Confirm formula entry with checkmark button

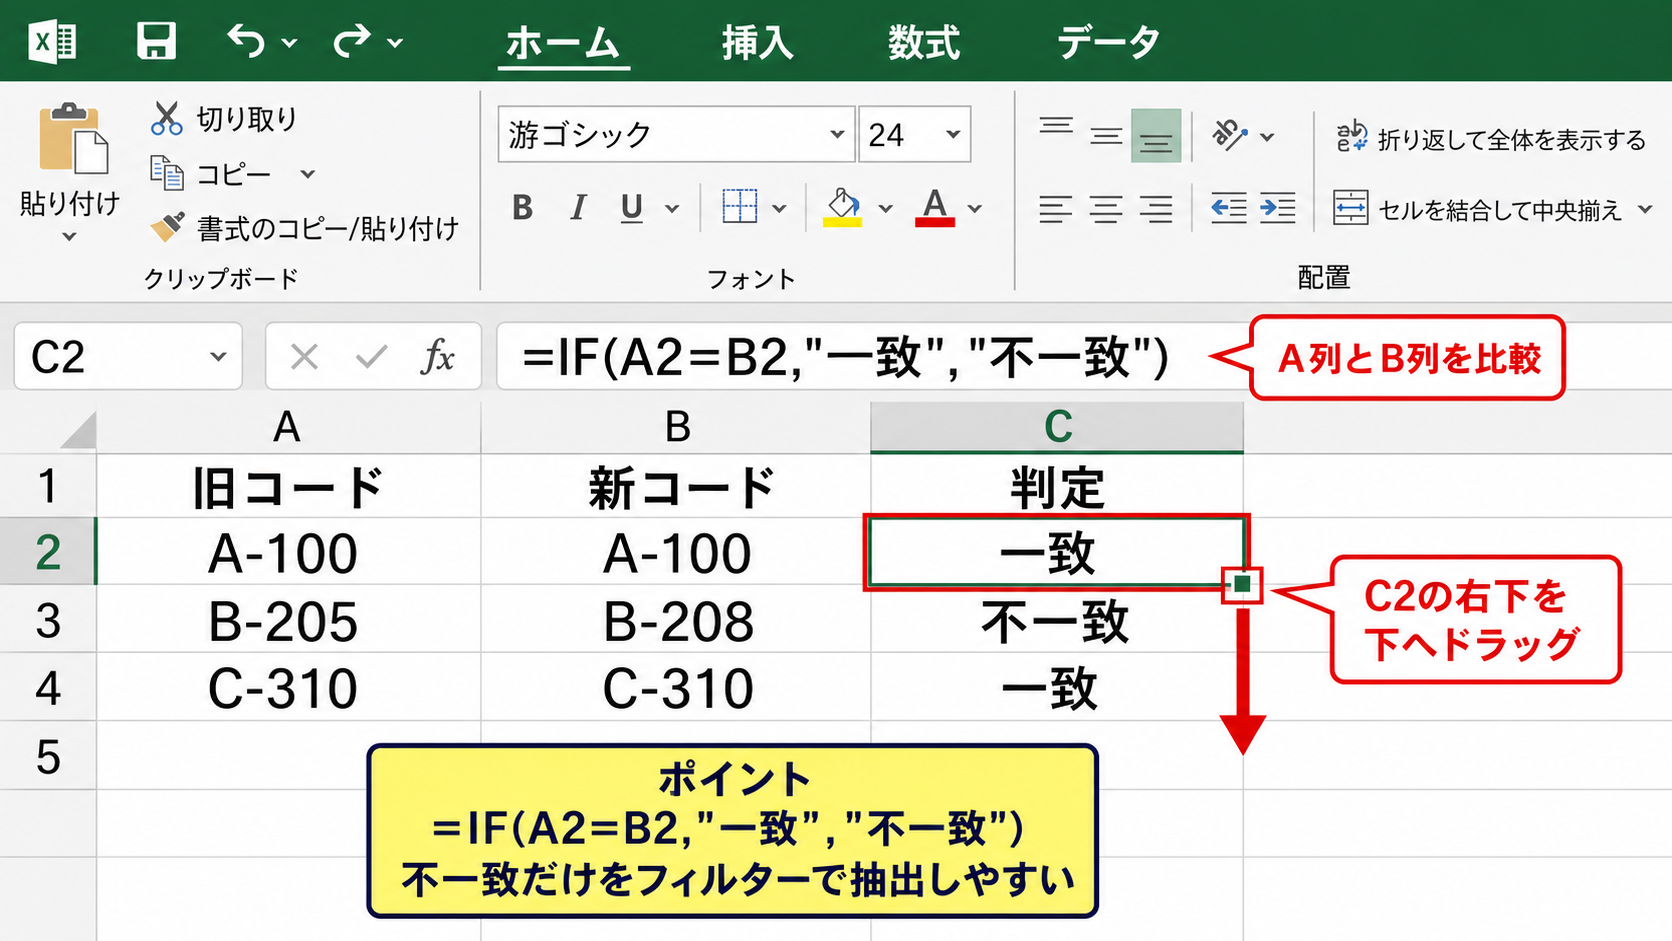point(371,357)
